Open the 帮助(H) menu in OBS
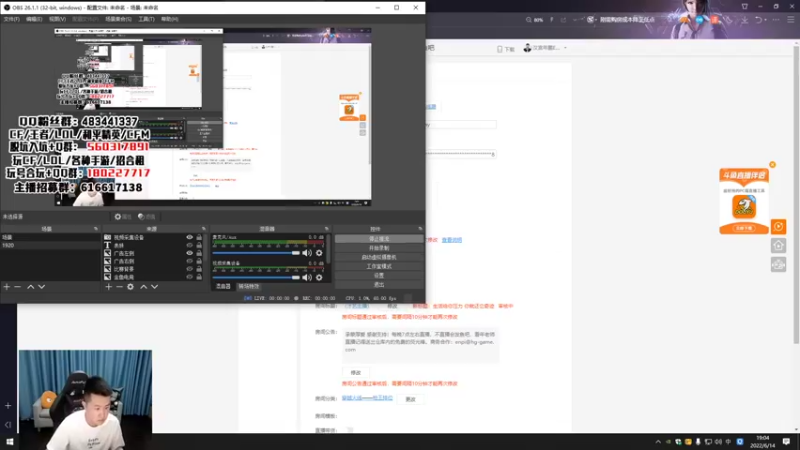 pyautogui.click(x=169, y=19)
